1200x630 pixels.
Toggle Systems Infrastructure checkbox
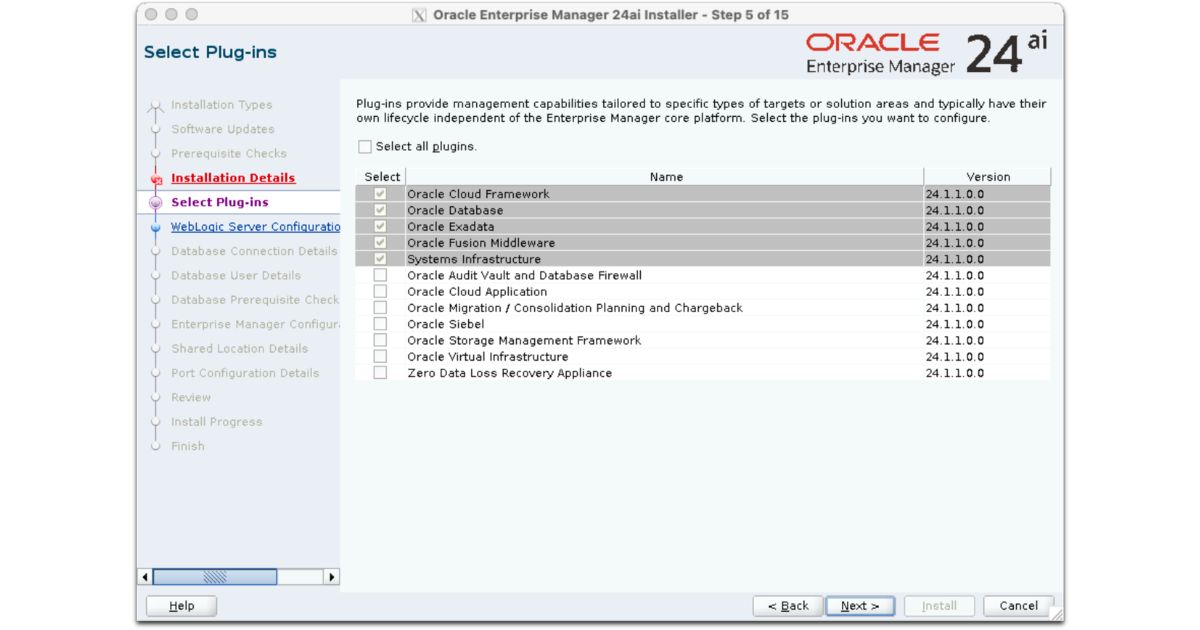coord(380,259)
